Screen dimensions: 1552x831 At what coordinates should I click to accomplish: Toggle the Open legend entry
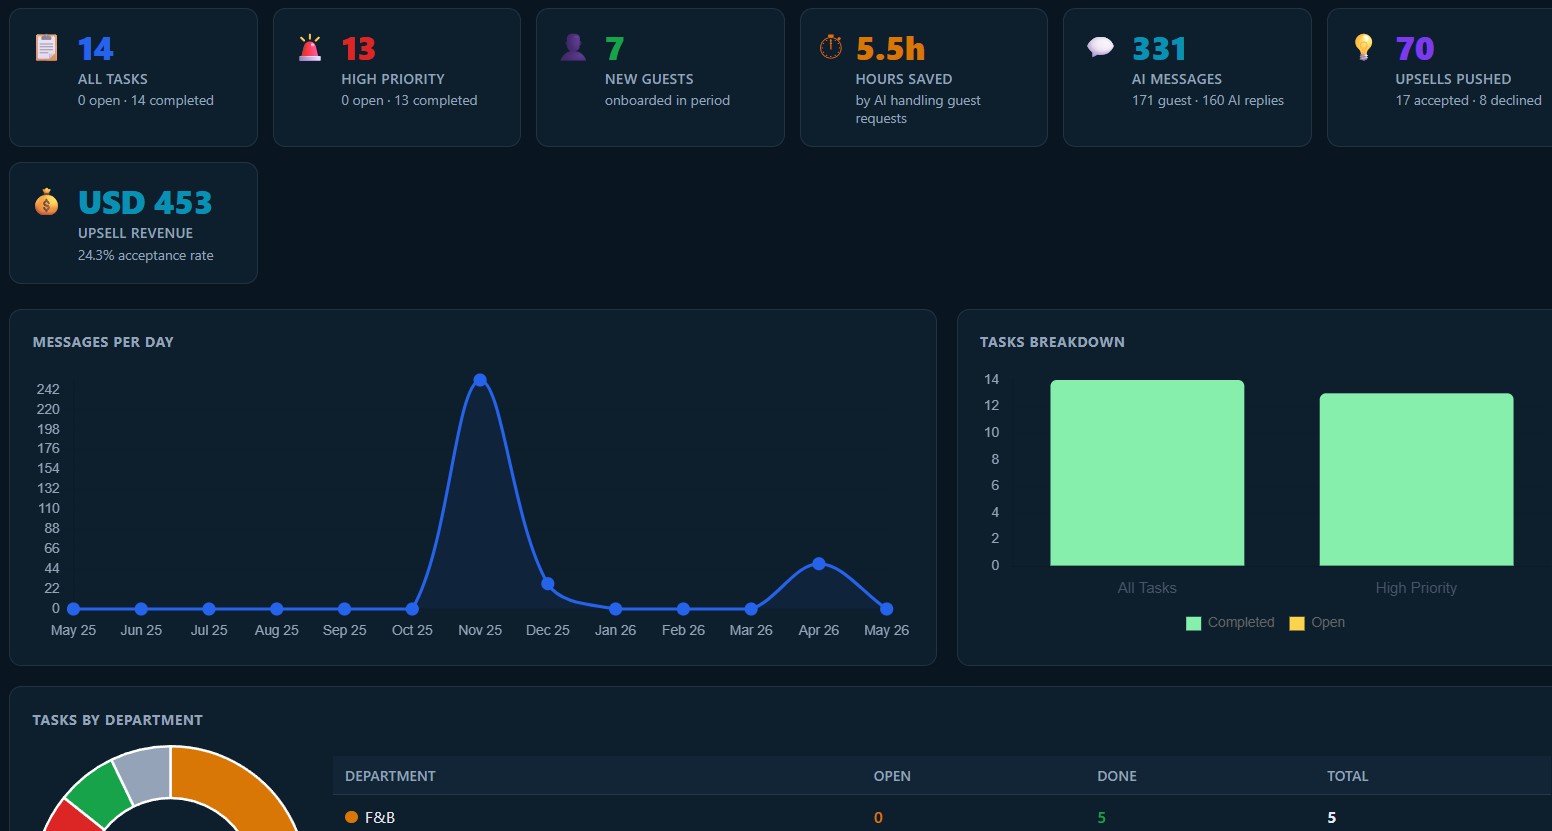[1317, 622]
